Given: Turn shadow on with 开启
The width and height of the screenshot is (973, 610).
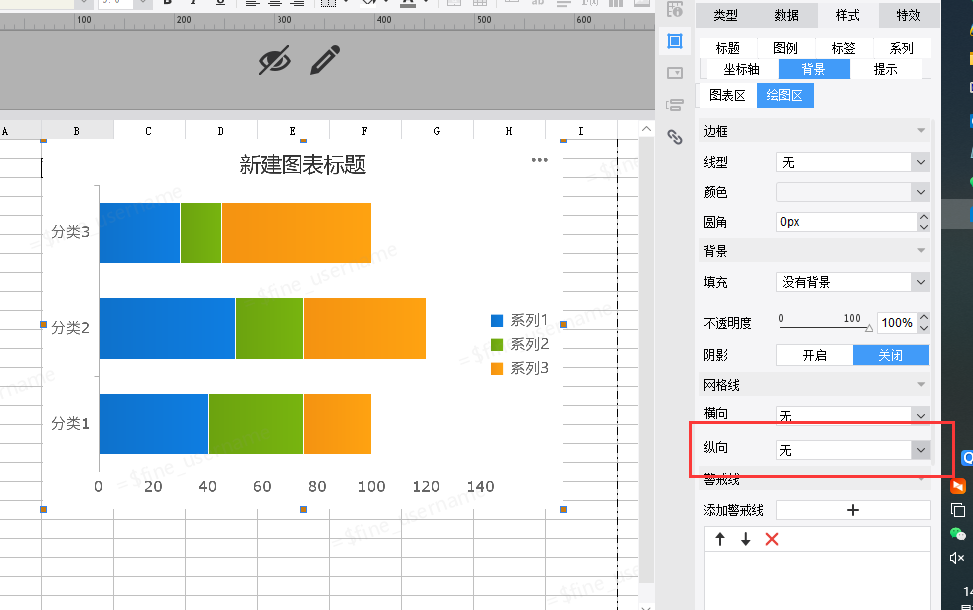Looking at the screenshot, I should 815,355.
